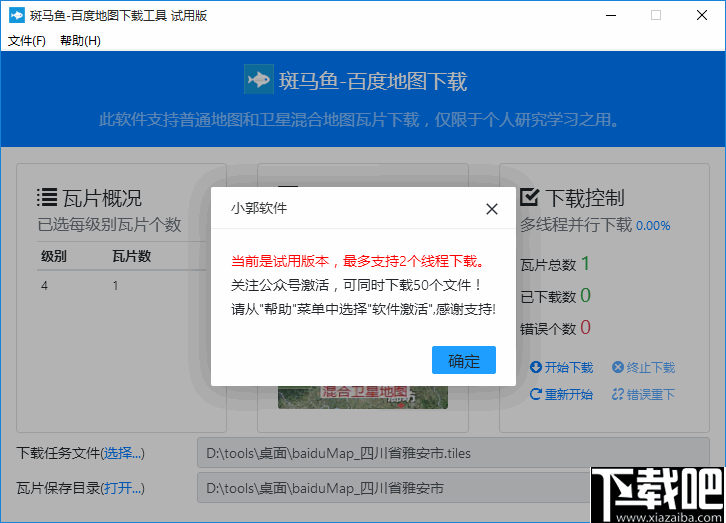Screen dimensions: 726x523
Task: Close the 斑马鱼 main window
Action: coord(702,15)
